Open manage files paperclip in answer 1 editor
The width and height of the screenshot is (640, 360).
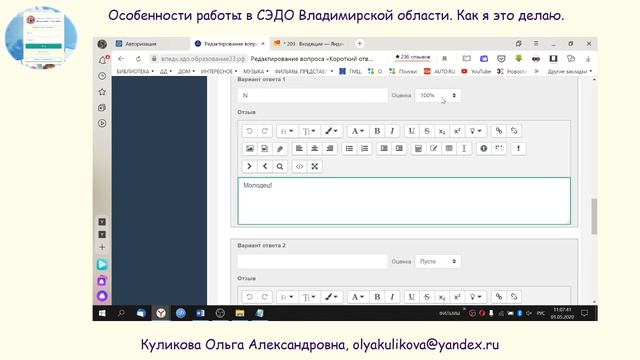click(x=280, y=149)
